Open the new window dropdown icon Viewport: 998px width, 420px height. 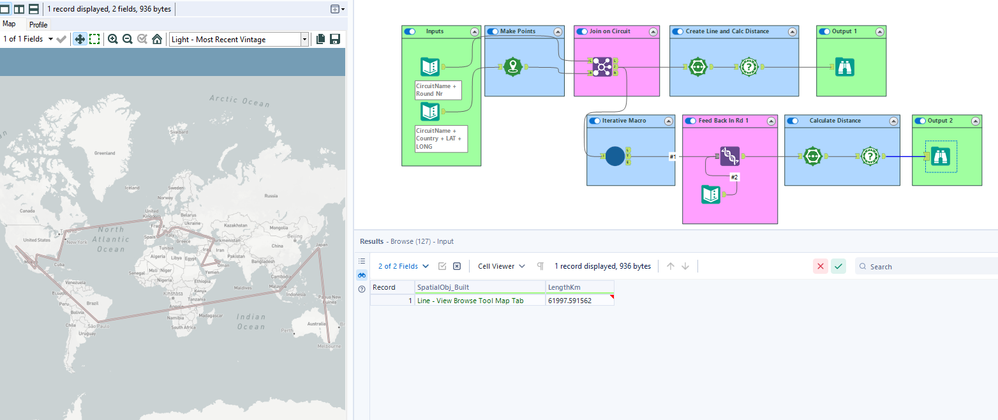pos(337,9)
